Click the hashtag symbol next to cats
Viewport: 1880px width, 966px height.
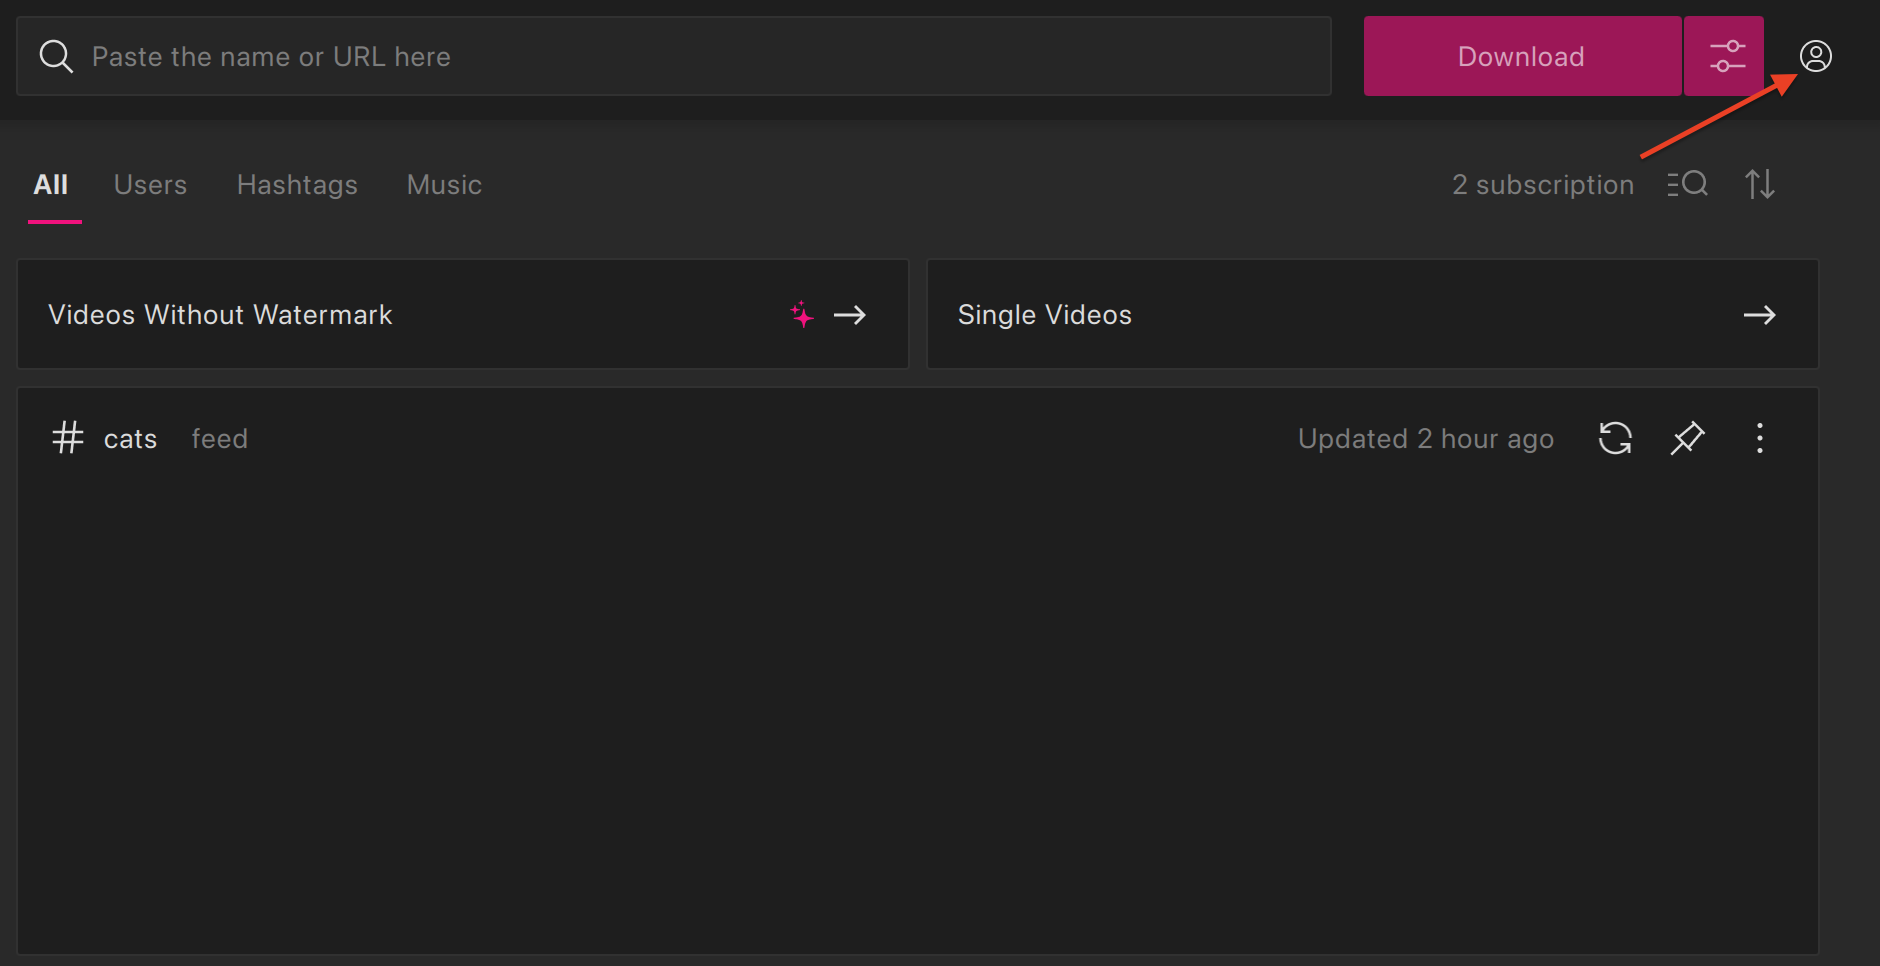pyautogui.click(x=66, y=438)
